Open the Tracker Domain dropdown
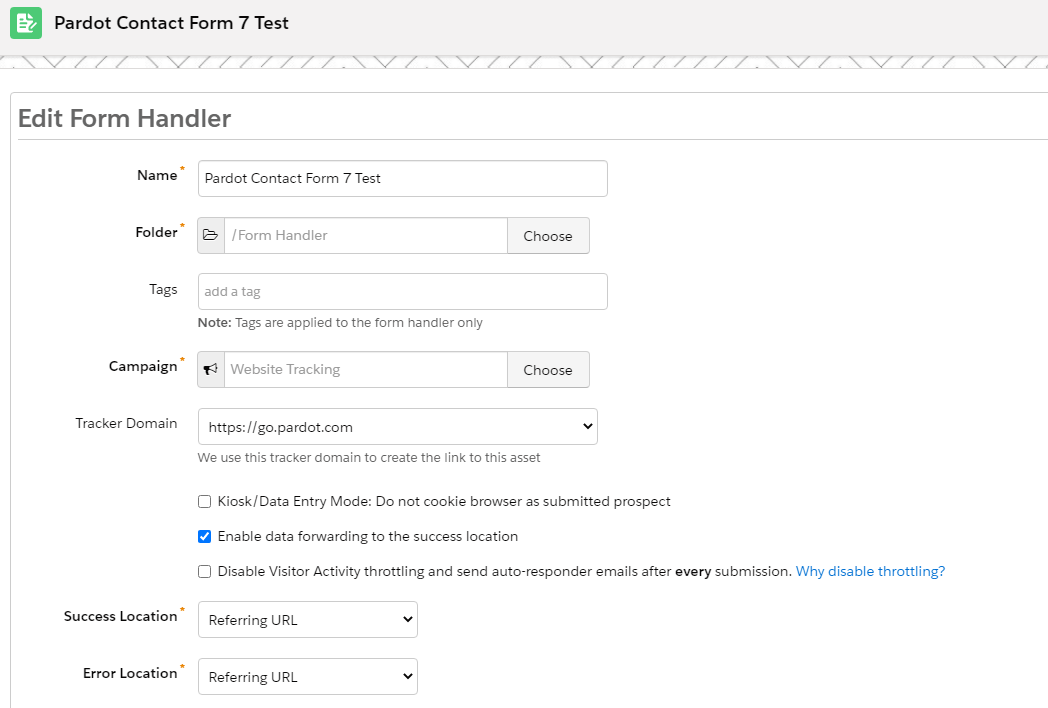The height and width of the screenshot is (708, 1048). tap(398, 427)
